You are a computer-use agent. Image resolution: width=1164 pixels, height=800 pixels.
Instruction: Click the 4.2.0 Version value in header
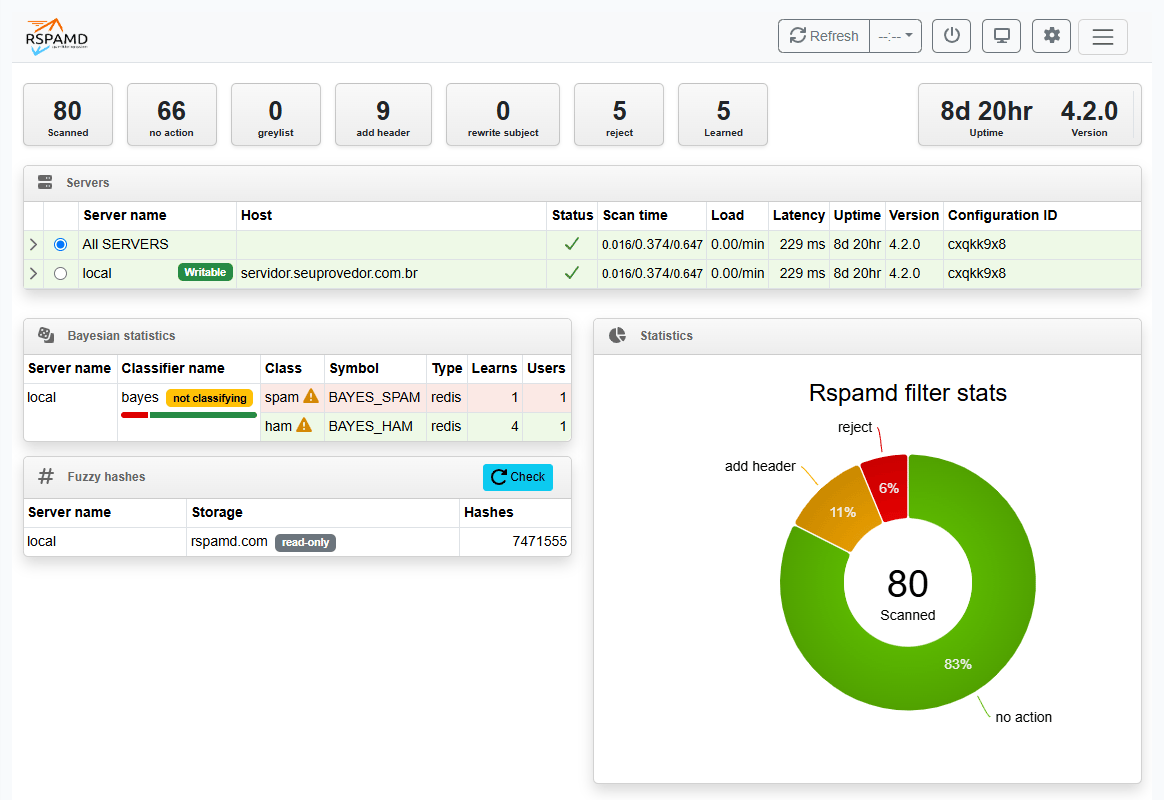click(1089, 111)
